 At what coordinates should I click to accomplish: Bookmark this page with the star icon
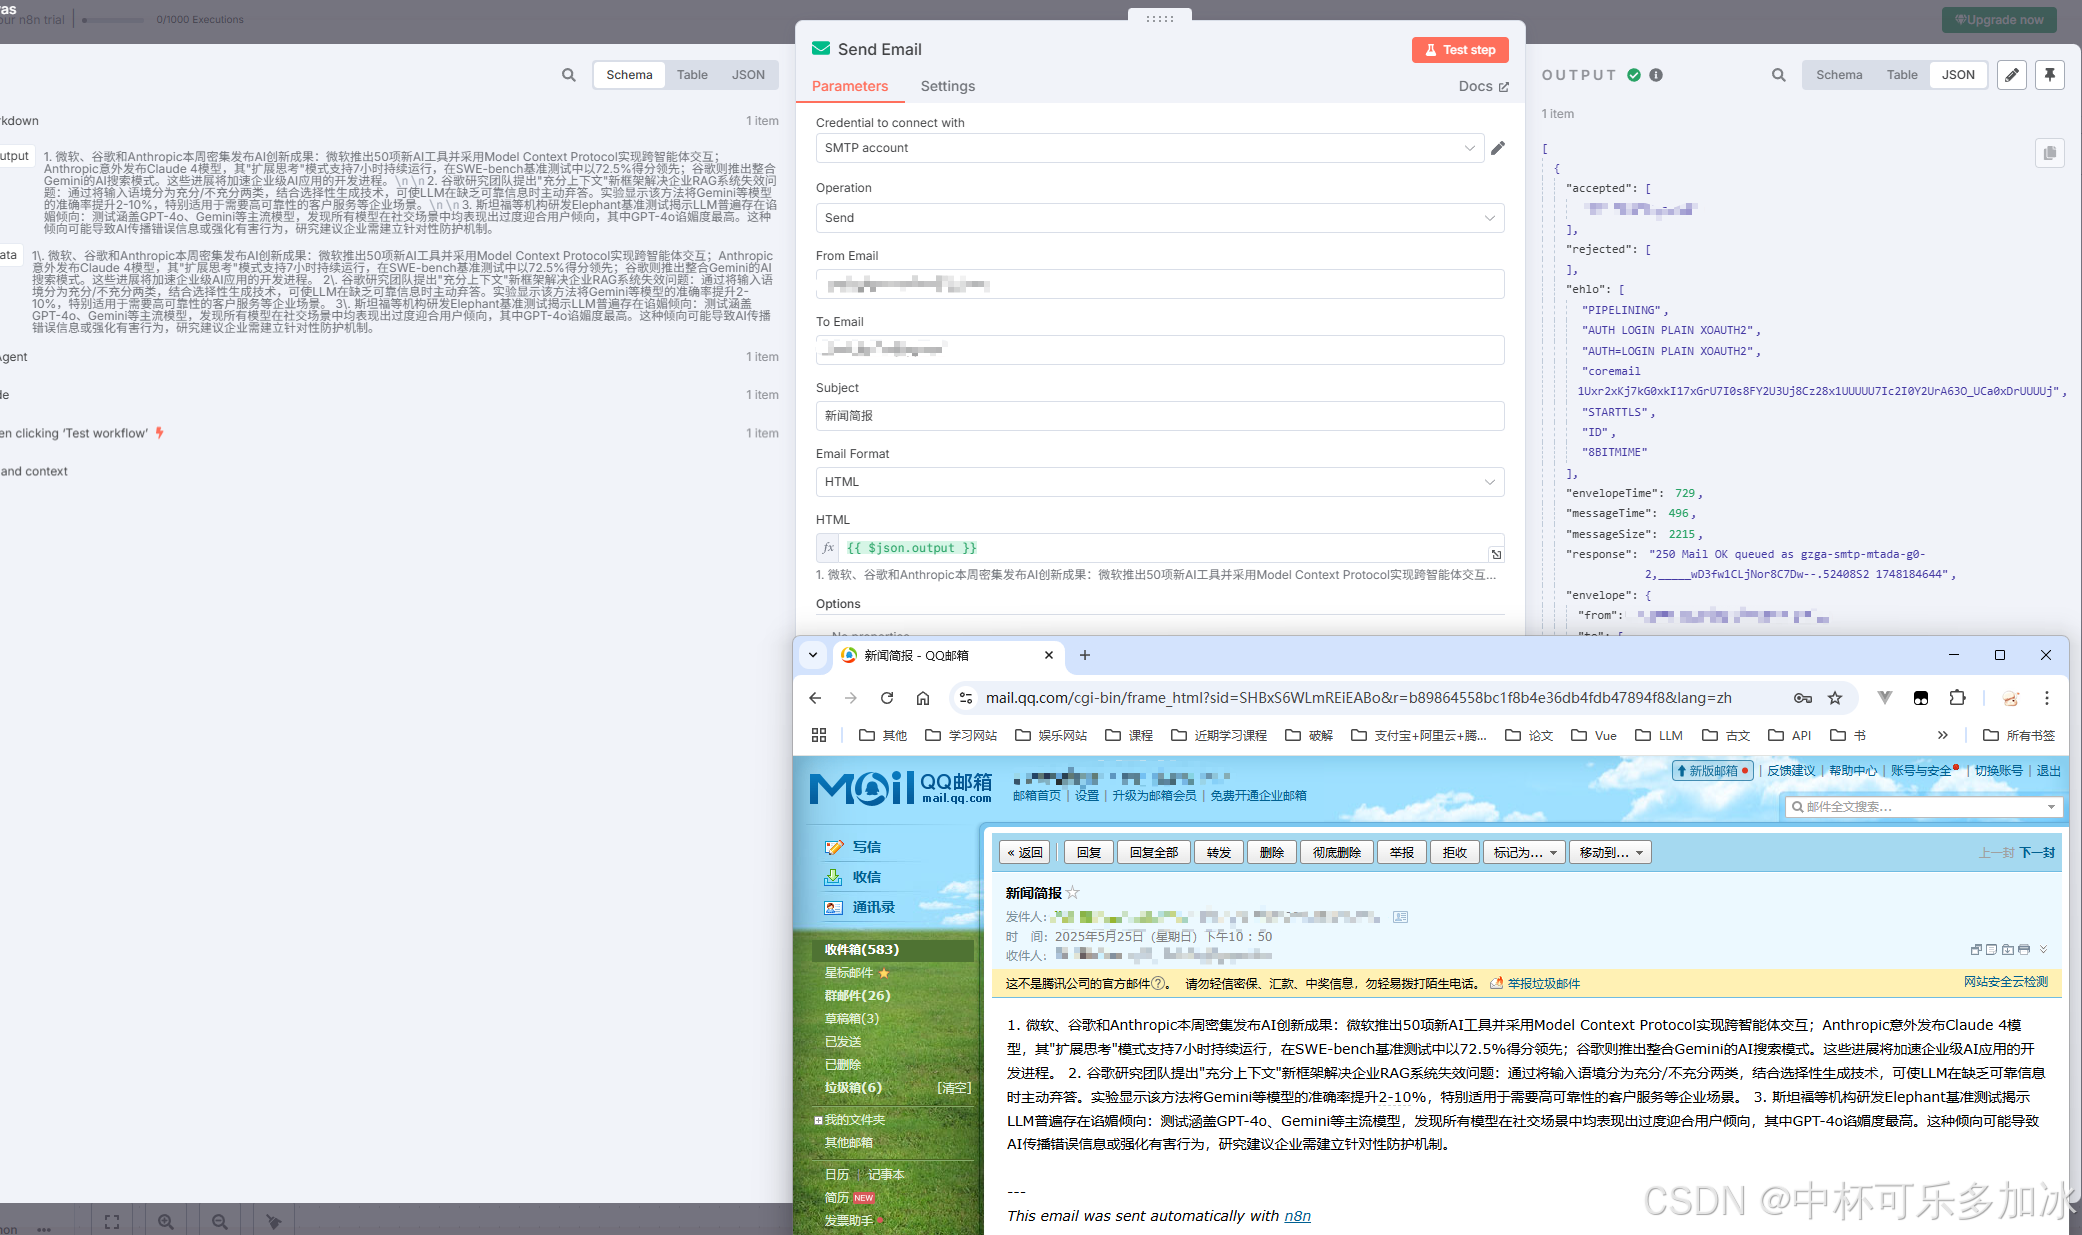point(1835,698)
